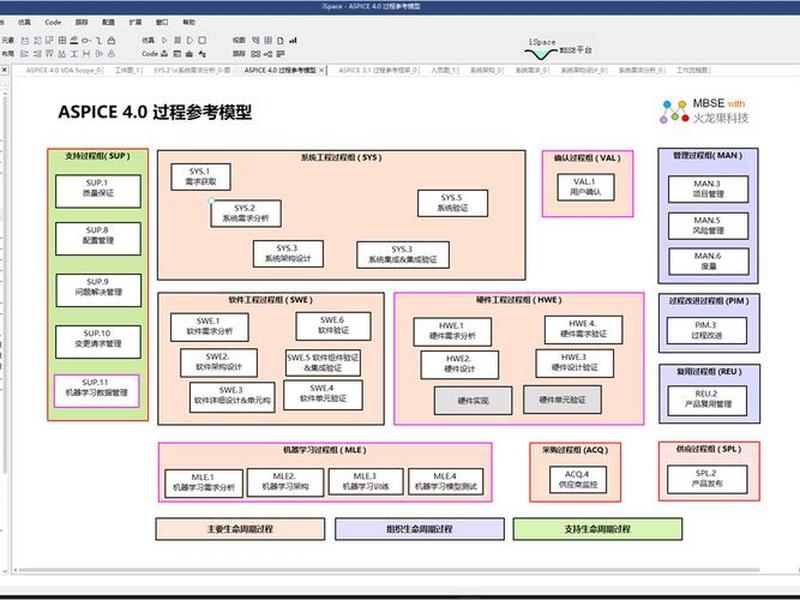Select the SWE.6 软件验证 block
The image size is (800, 600).
click(333, 326)
